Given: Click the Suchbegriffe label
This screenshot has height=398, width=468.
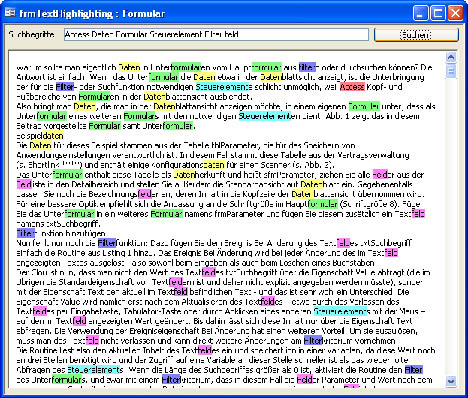Looking at the screenshot, I should (x=31, y=34).
